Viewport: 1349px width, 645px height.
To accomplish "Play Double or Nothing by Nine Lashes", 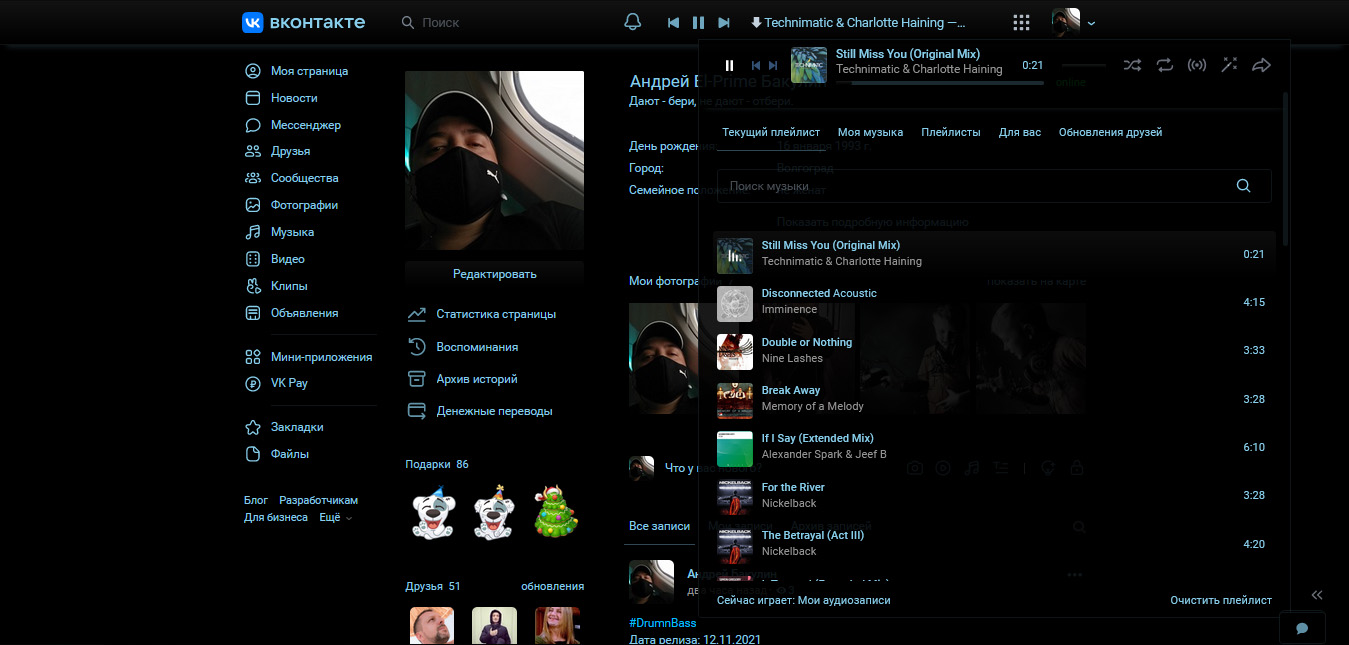I will [x=994, y=350].
